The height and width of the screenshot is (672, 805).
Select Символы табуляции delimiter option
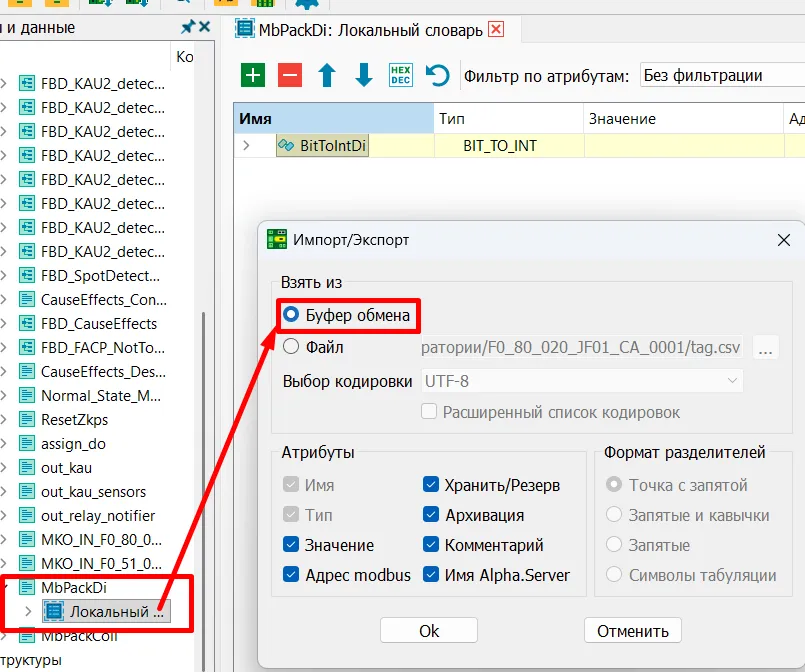tap(614, 574)
